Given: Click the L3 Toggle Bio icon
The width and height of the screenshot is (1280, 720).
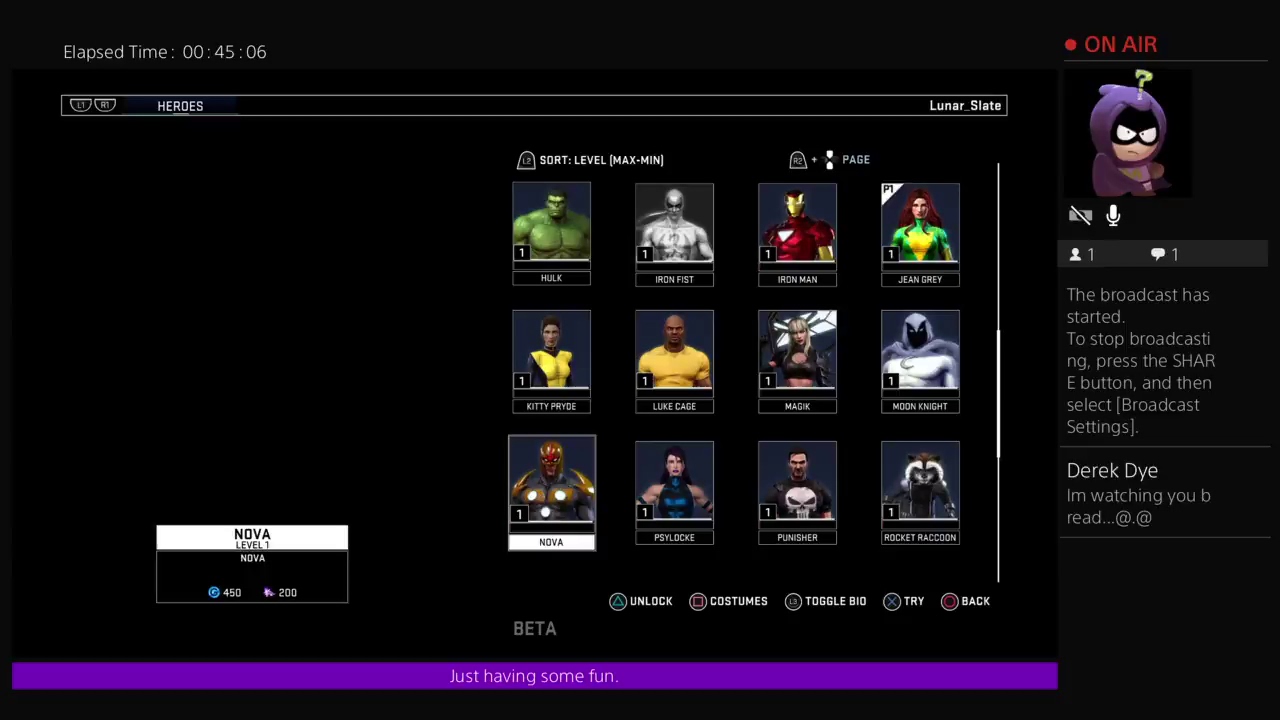Looking at the screenshot, I should (793, 601).
